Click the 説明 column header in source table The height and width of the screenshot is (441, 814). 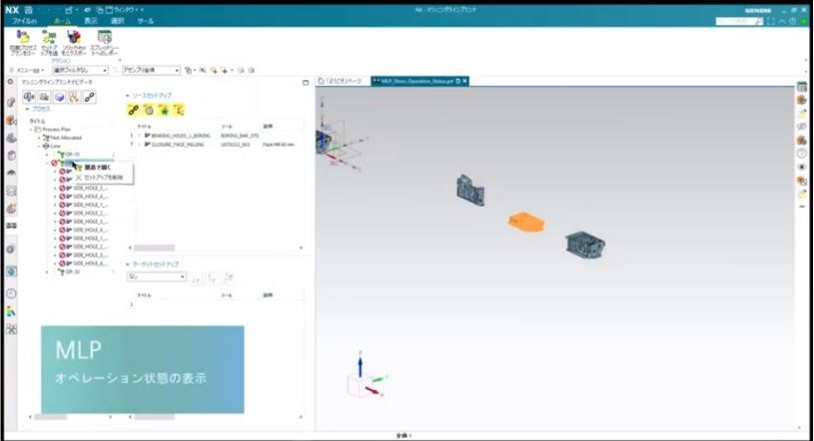click(268, 126)
